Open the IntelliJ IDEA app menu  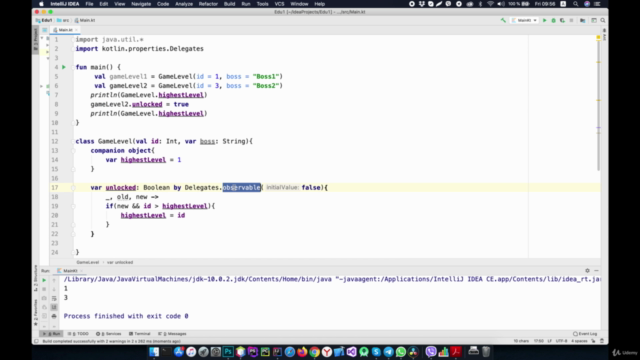[x=64, y=4]
